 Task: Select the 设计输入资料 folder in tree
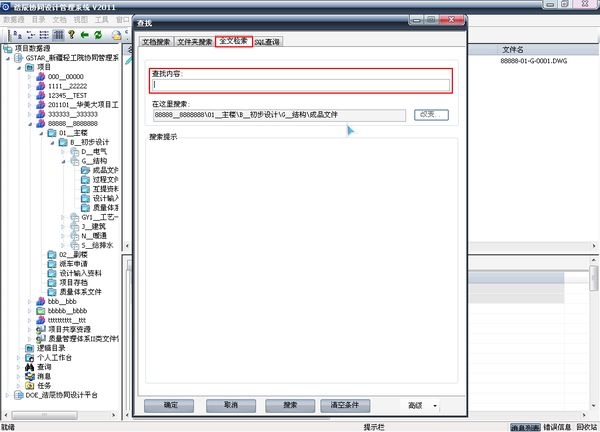click(x=80, y=273)
